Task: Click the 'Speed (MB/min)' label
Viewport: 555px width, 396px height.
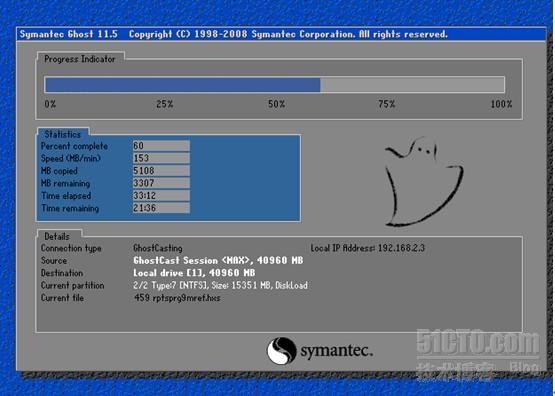Action: click(x=71, y=158)
